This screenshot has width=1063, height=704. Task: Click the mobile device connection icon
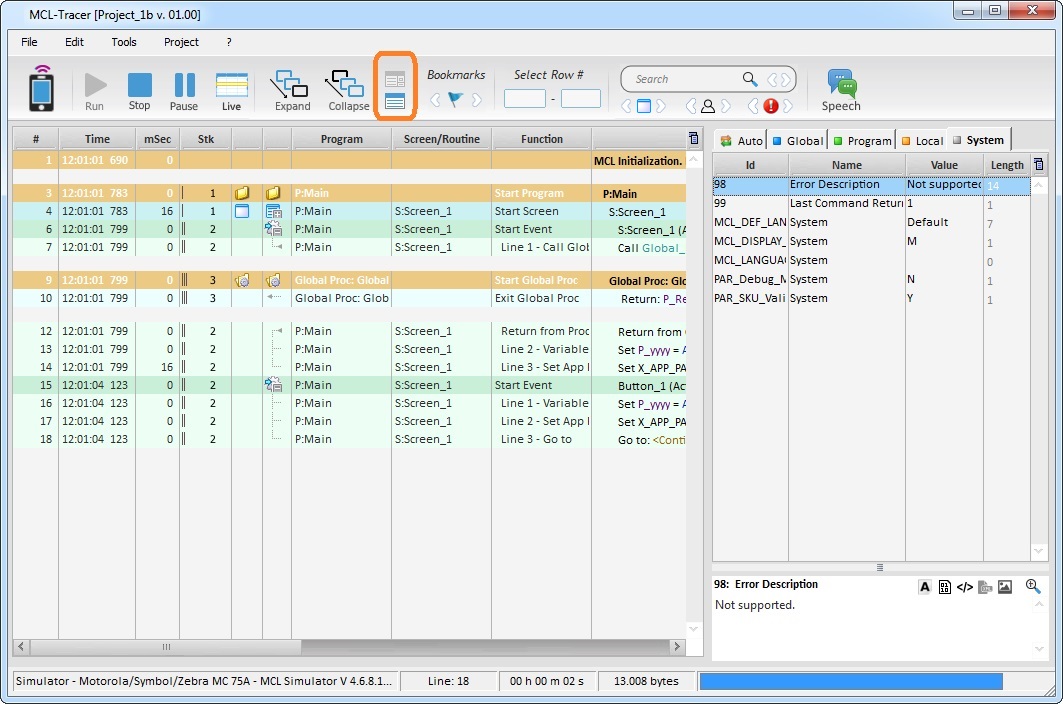[x=41, y=88]
